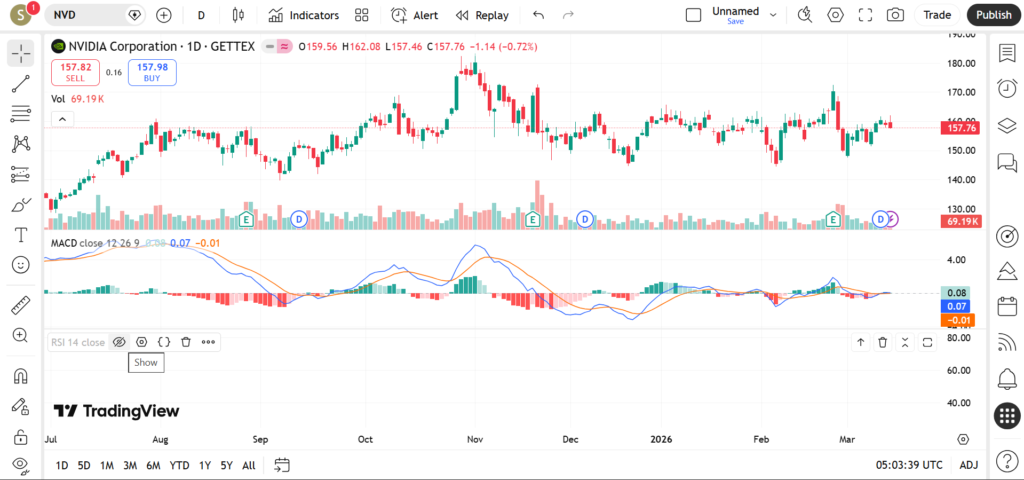Screen dimensions: 1024x480
Task: Show the hidden RSI indicator
Action: tap(119, 342)
